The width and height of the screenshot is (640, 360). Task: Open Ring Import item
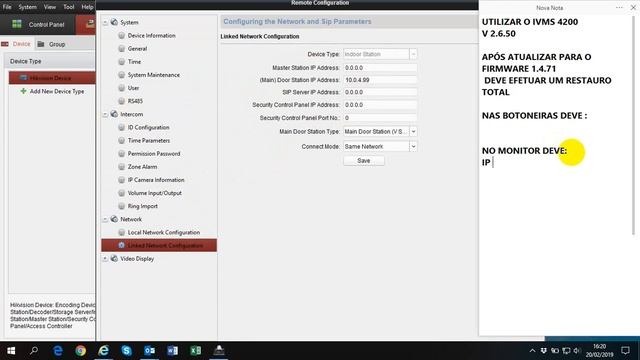pos(142,206)
